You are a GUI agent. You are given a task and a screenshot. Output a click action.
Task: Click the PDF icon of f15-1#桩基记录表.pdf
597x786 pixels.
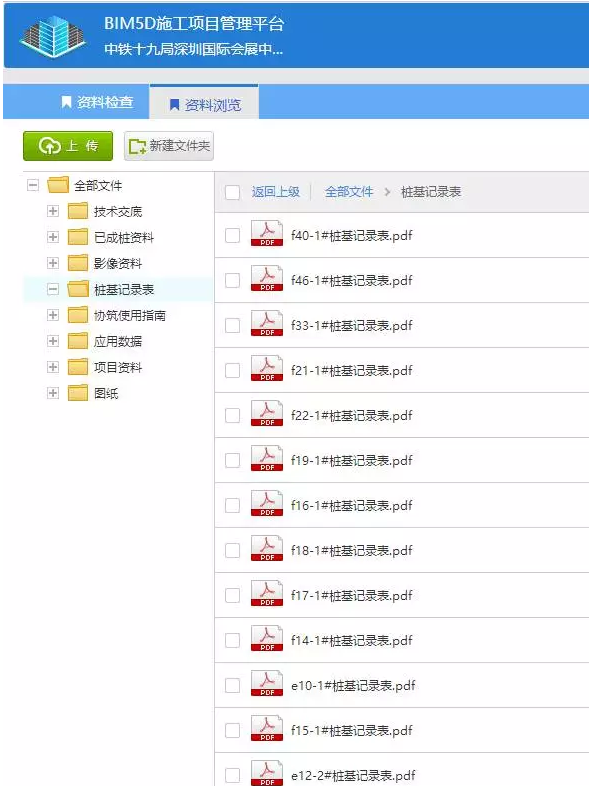[267, 728]
